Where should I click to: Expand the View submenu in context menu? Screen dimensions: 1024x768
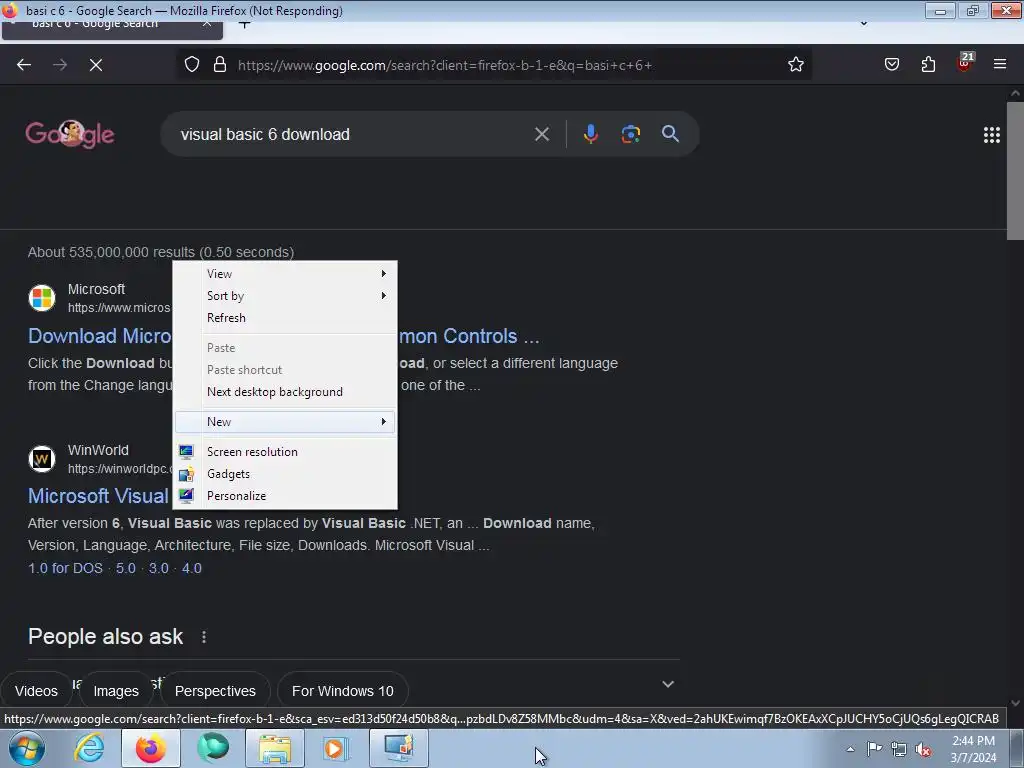pyautogui.click(x=285, y=274)
